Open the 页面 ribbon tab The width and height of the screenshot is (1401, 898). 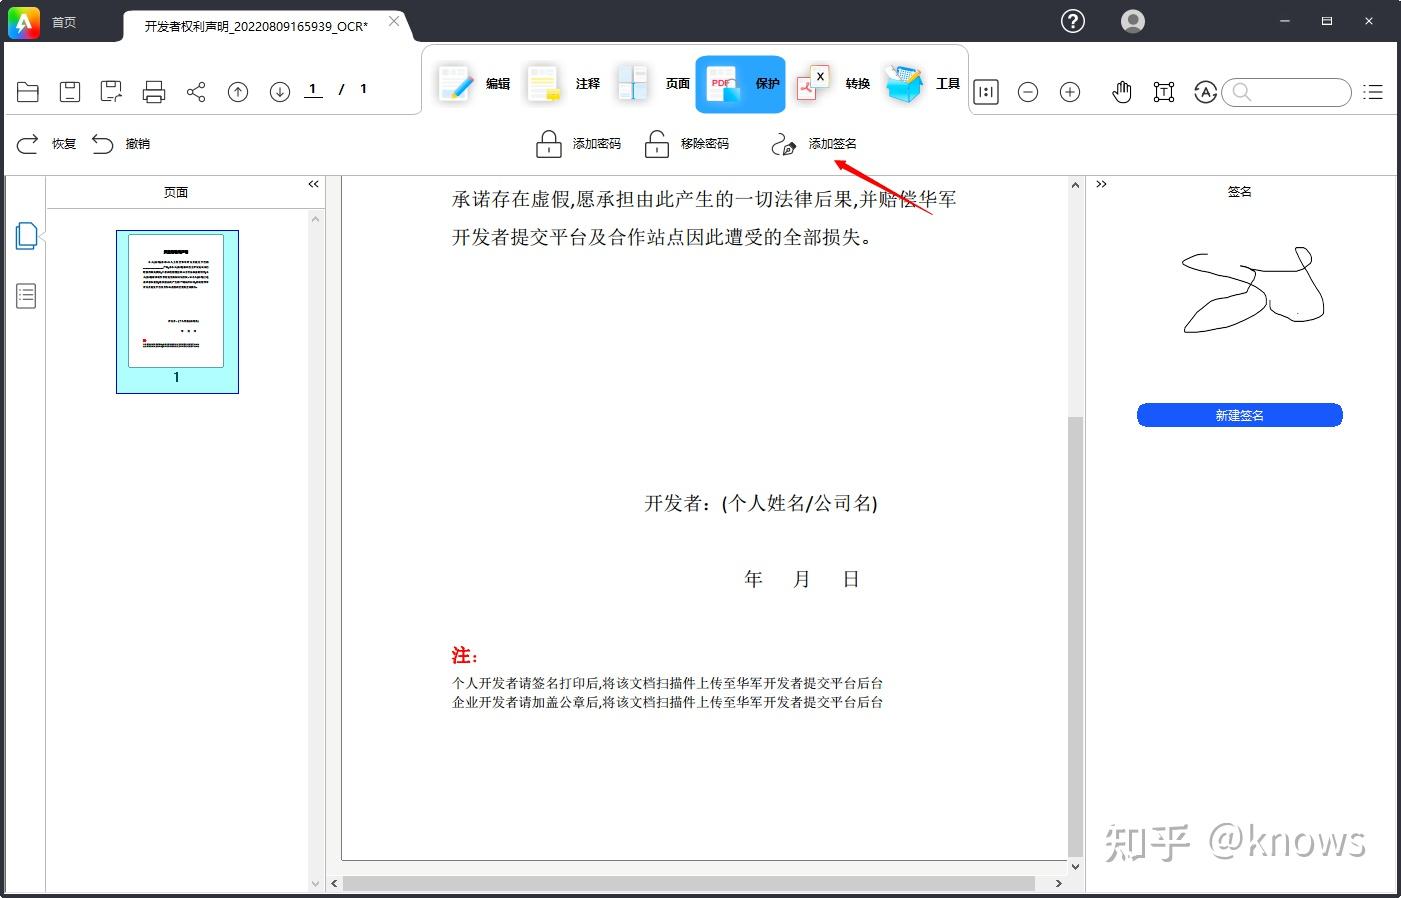pos(654,84)
